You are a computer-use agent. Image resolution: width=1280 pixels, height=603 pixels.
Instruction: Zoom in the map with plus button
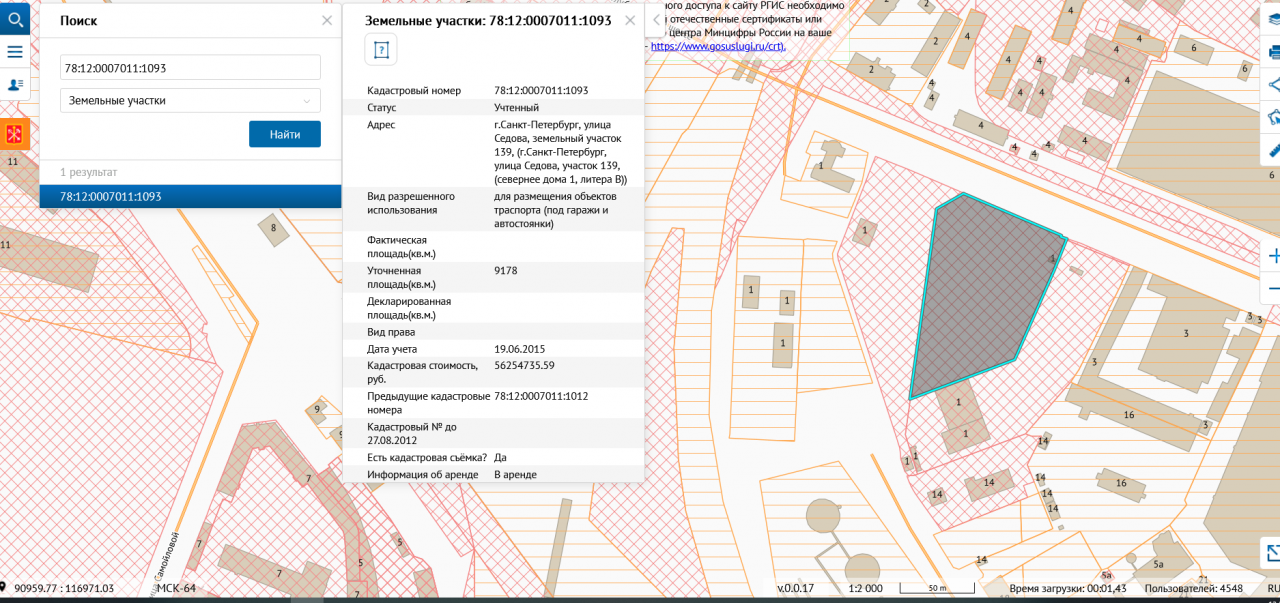1273,255
